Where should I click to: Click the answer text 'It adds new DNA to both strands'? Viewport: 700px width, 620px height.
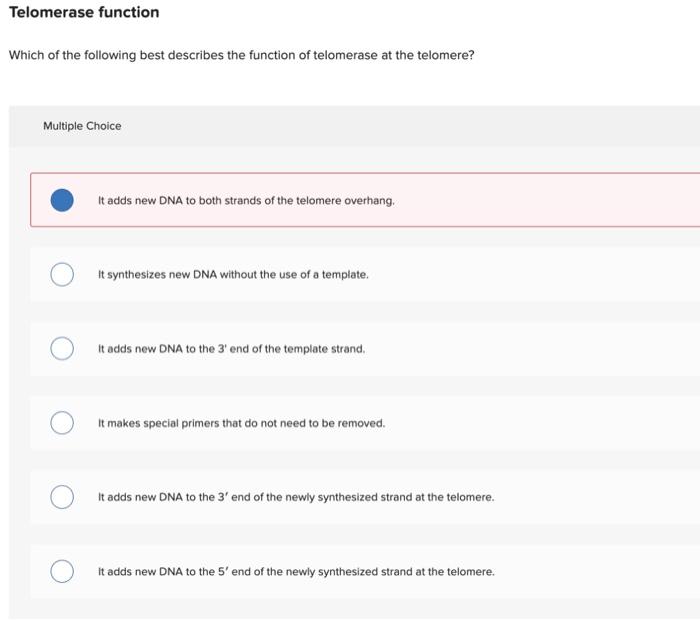[x=246, y=200]
